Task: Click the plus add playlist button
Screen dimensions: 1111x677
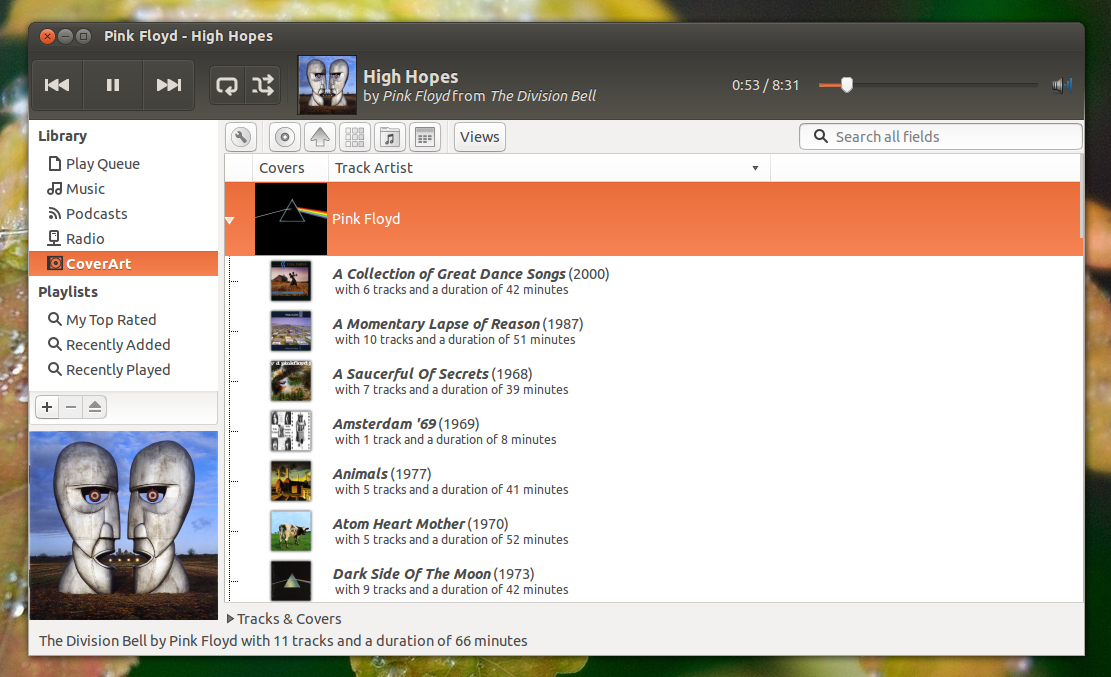Action: click(47, 407)
